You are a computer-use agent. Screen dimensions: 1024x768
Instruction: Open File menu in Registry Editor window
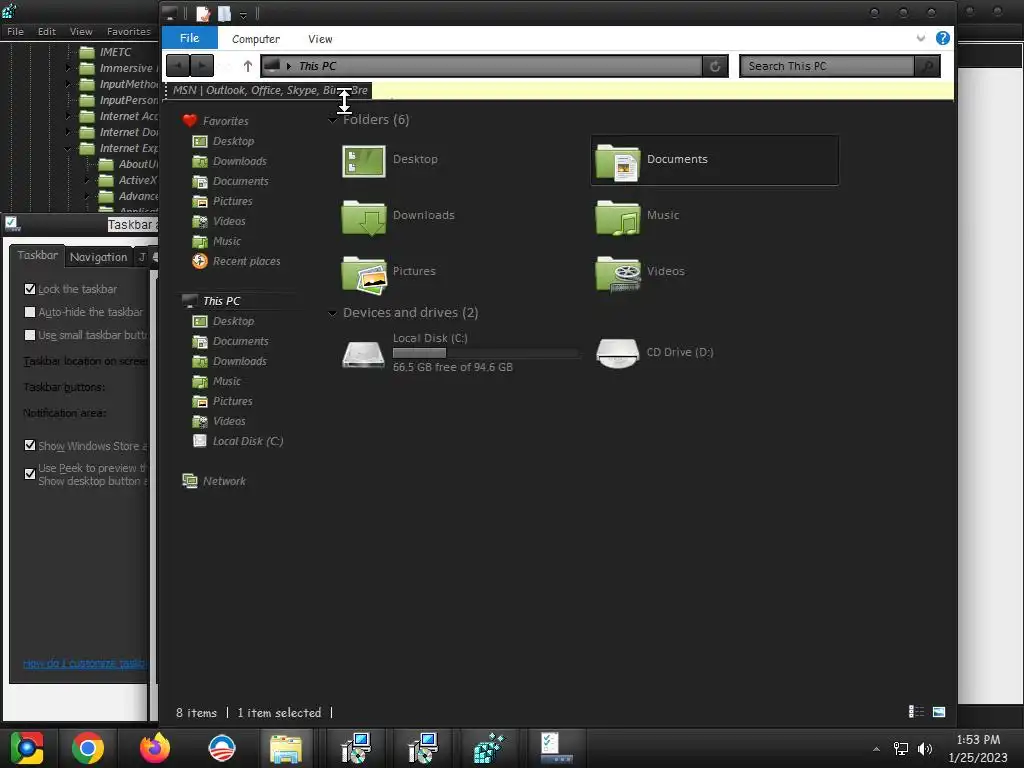pos(15,31)
